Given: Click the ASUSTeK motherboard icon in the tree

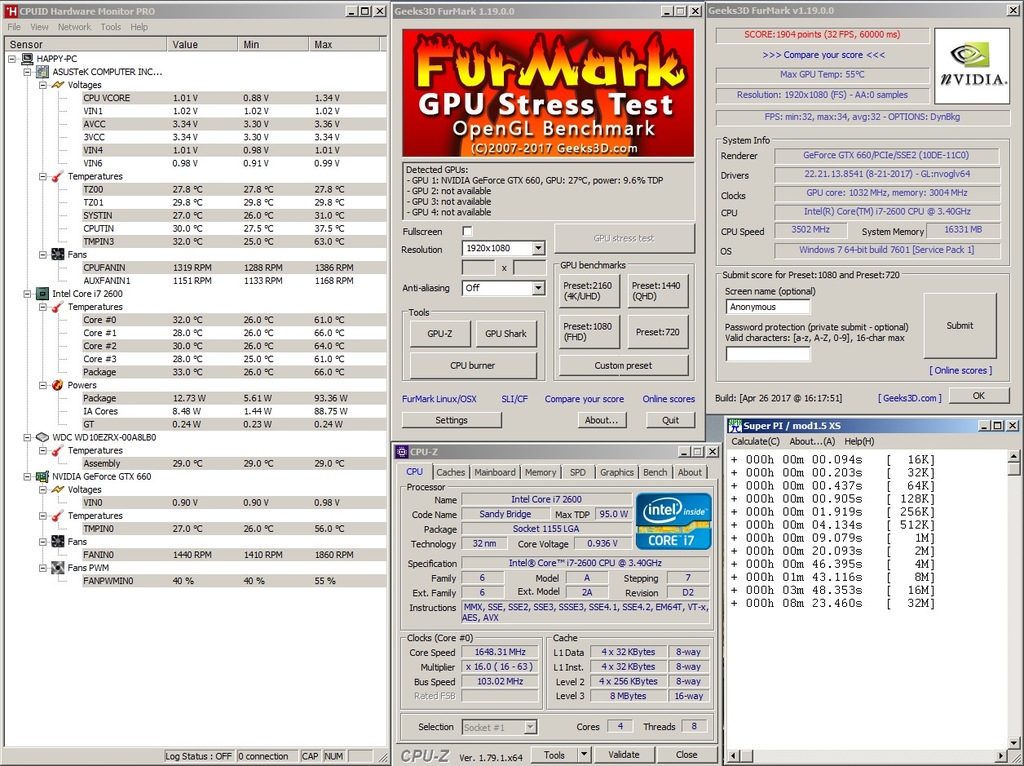Looking at the screenshot, I should tap(42, 72).
